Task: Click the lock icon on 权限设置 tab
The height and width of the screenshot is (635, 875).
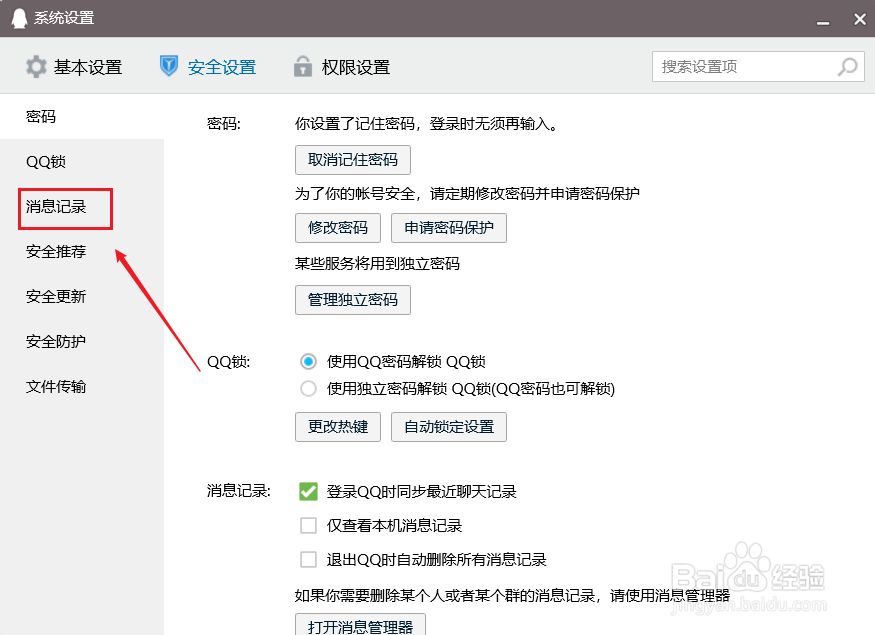Action: click(302, 66)
